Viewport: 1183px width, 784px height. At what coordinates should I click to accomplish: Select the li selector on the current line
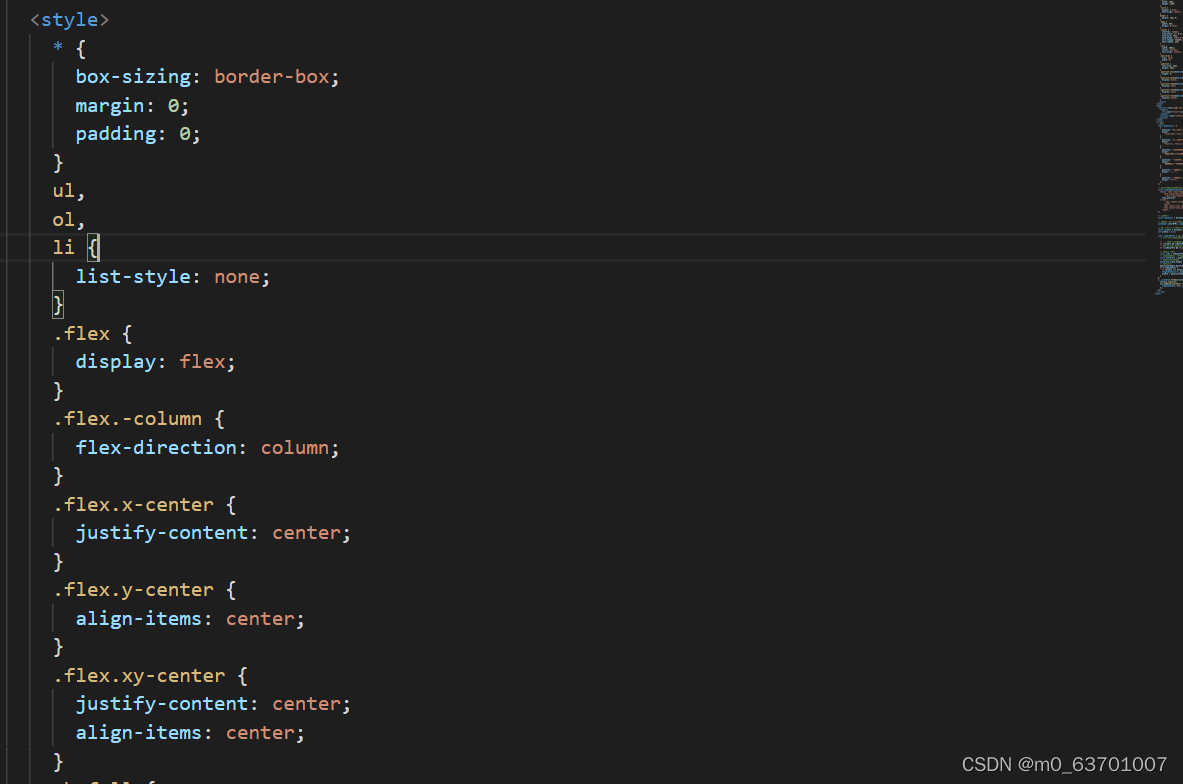click(63, 247)
